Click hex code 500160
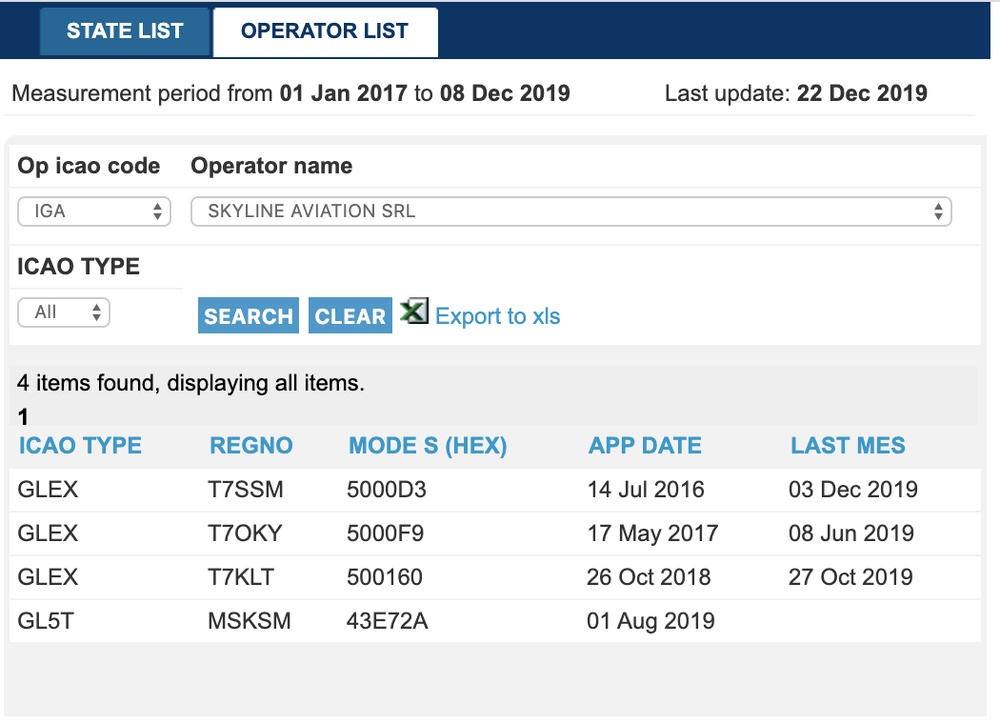Viewport: 1000px width, 724px height. (x=385, y=577)
